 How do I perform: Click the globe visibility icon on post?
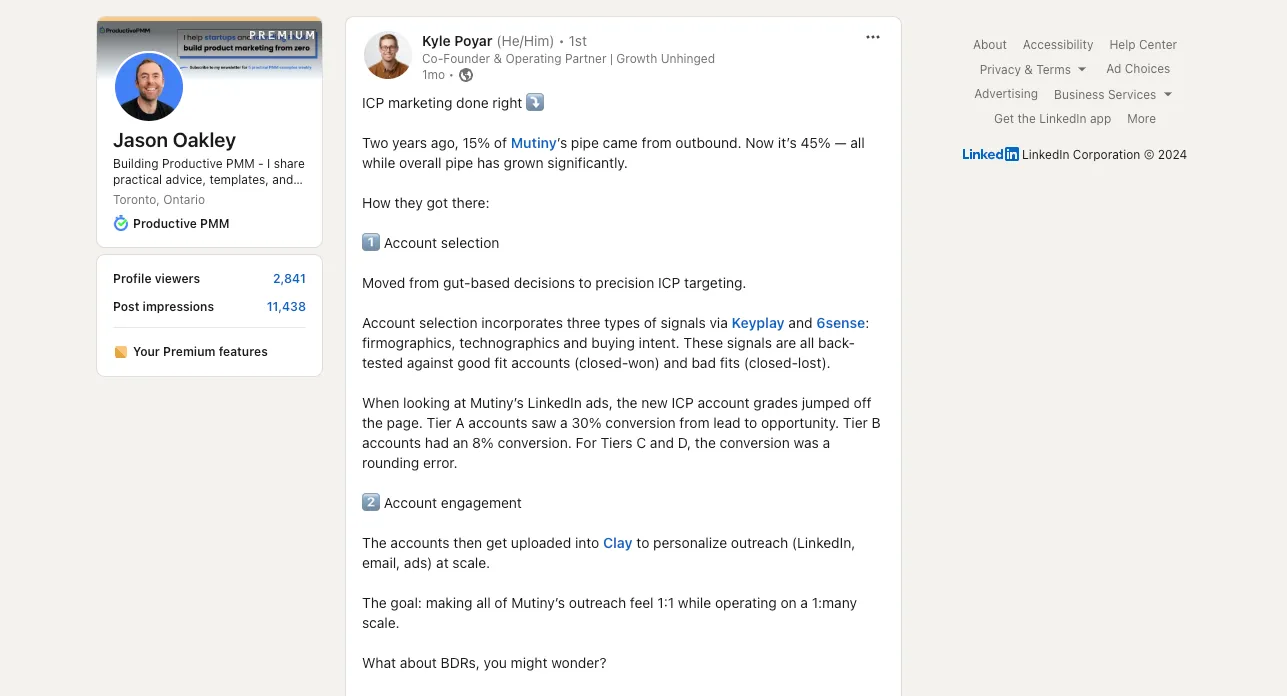(466, 75)
